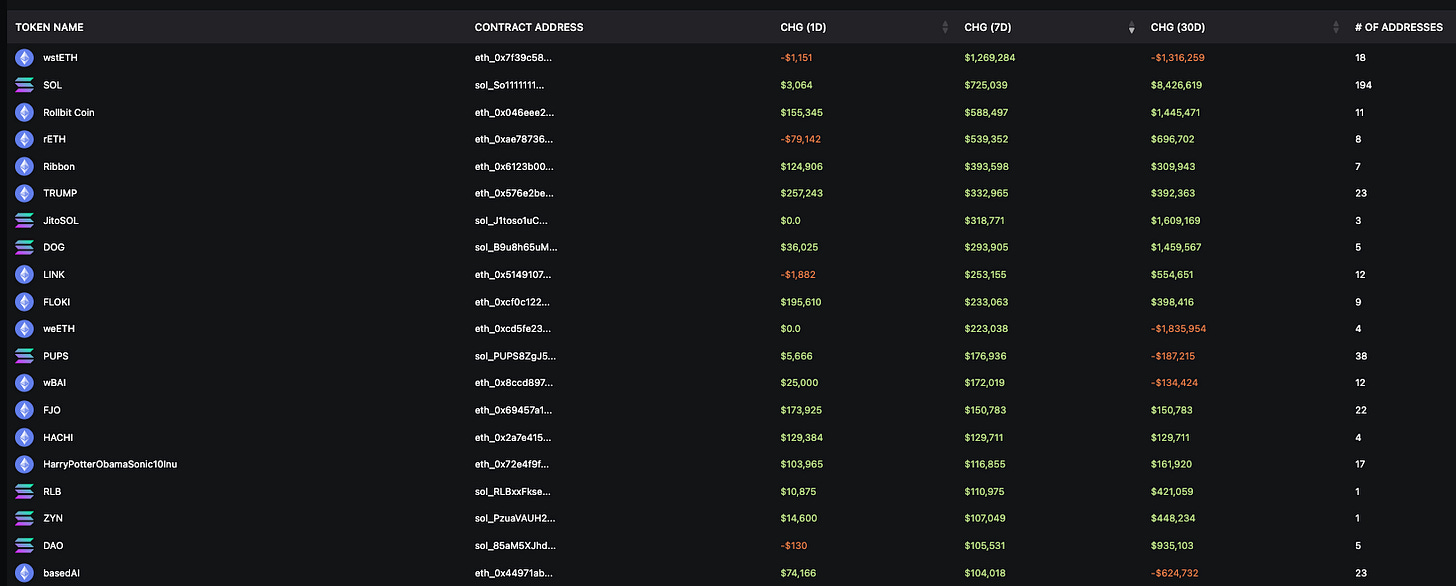Image resolution: width=1456 pixels, height=586 pixels.
Task: Click contract address sol_85aM5XJhd...
Action: click(515, 545)
